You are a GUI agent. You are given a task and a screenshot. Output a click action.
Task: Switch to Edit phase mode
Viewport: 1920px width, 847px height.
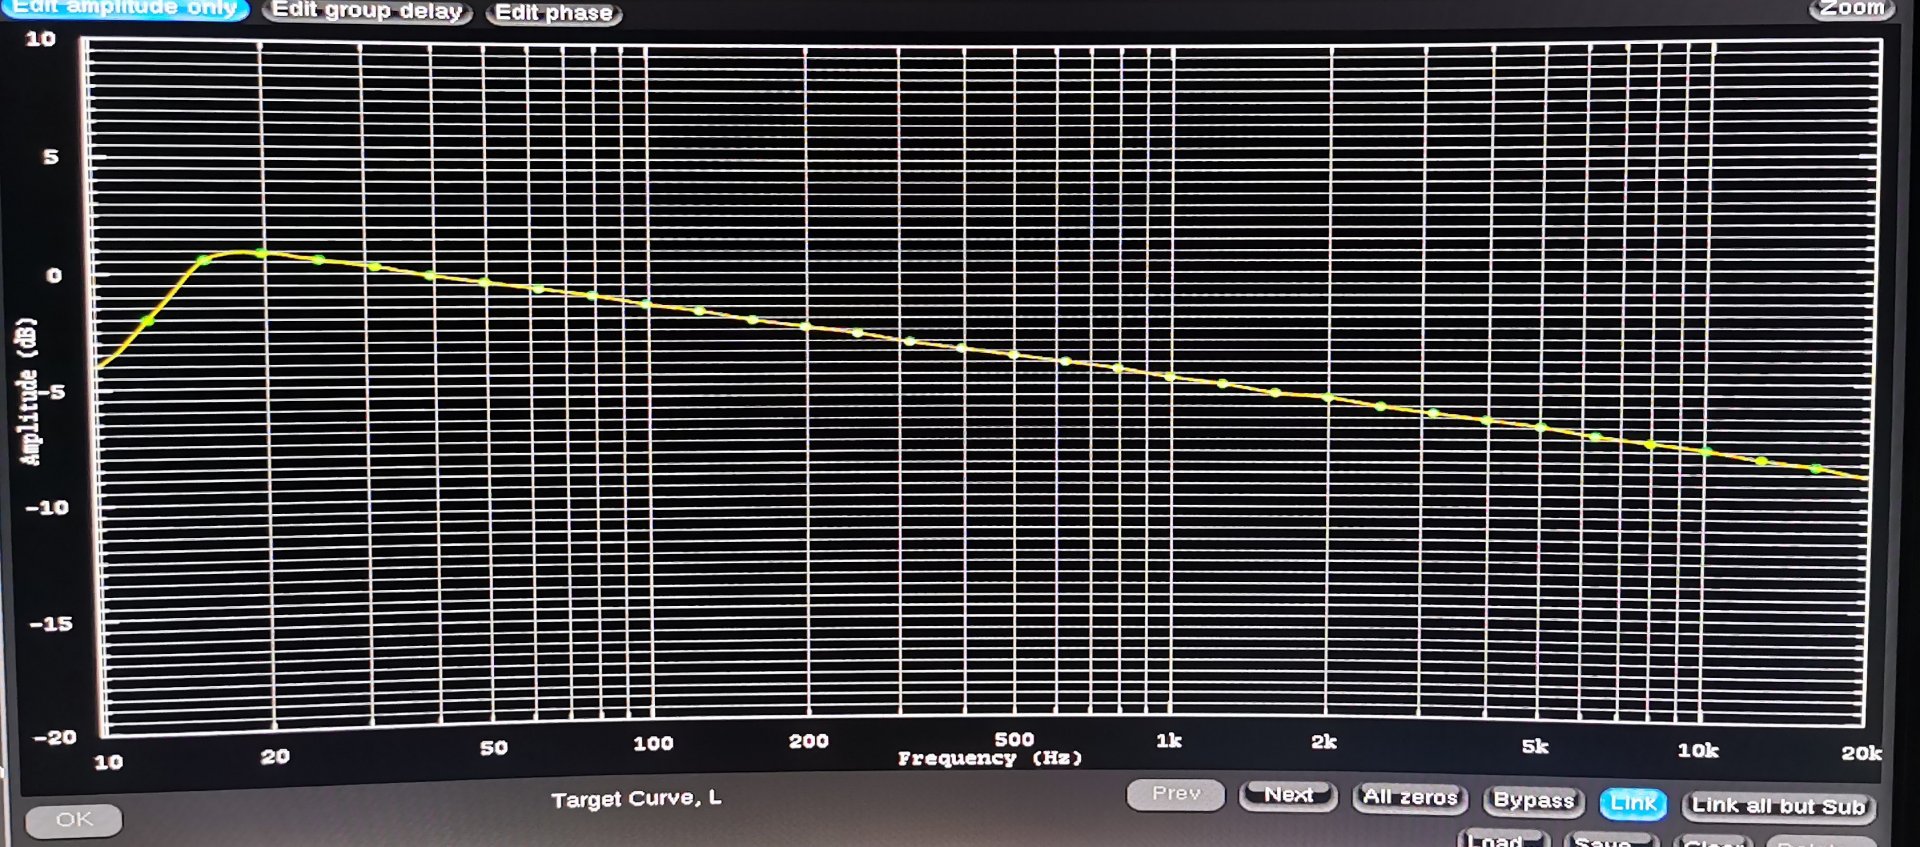coord(553,13)
